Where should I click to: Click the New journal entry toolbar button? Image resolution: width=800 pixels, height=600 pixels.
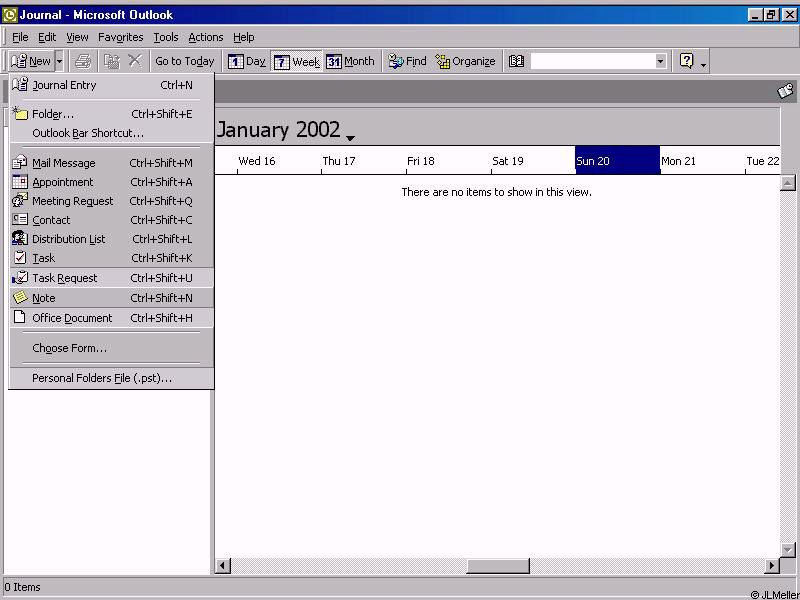click(31, 61)
